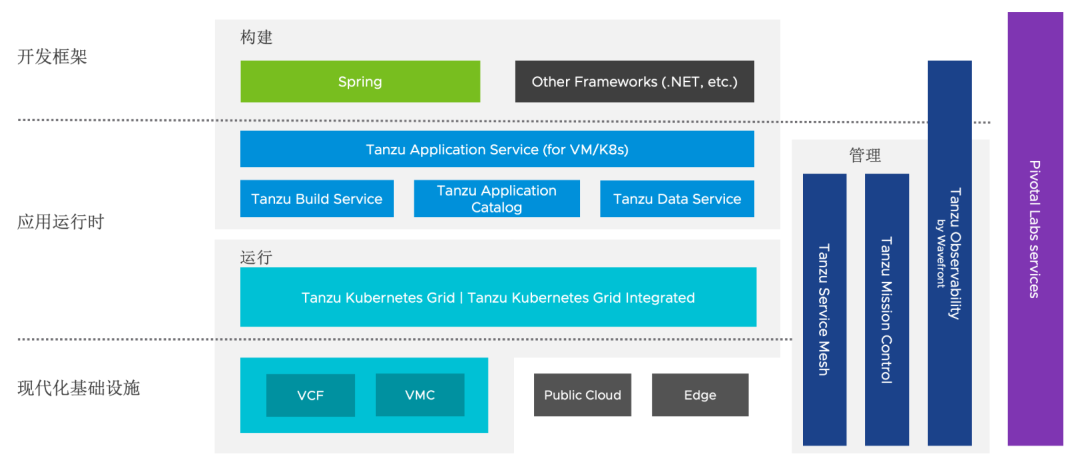The height and width of the screenshot is (461, 1080).
Task: Select the Public Cloud box
Action: pyautogui.click(x=582, y=395)
